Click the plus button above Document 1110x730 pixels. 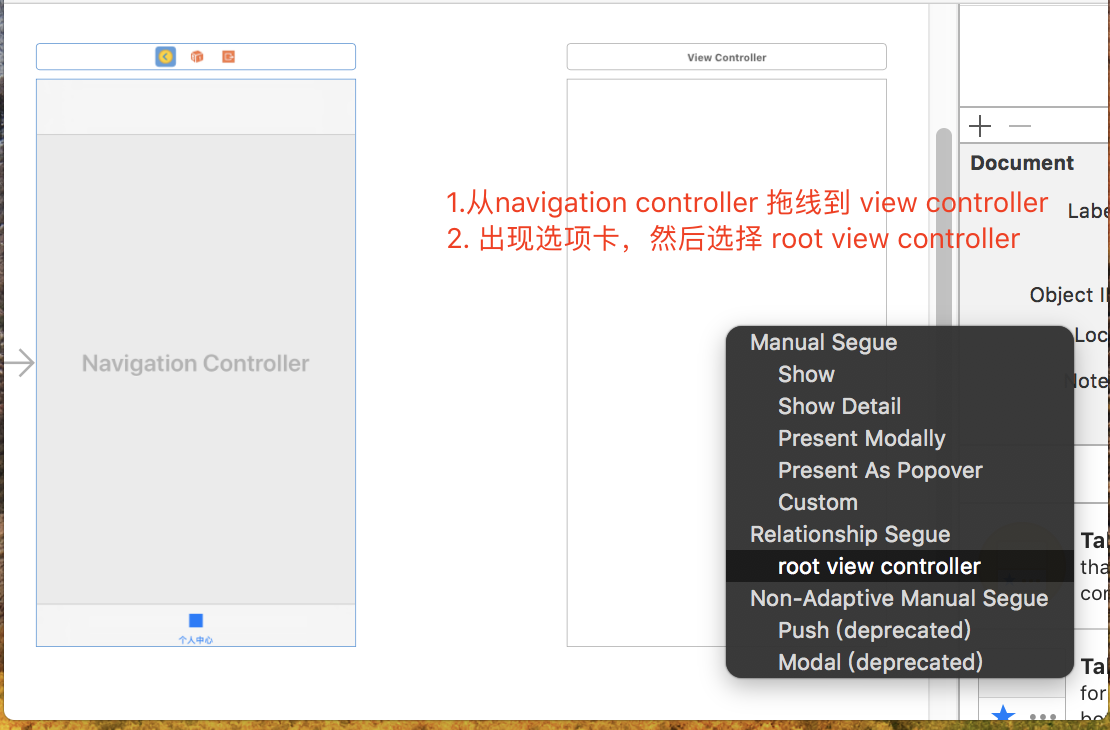pyautogui.click(x=980, y=126)
